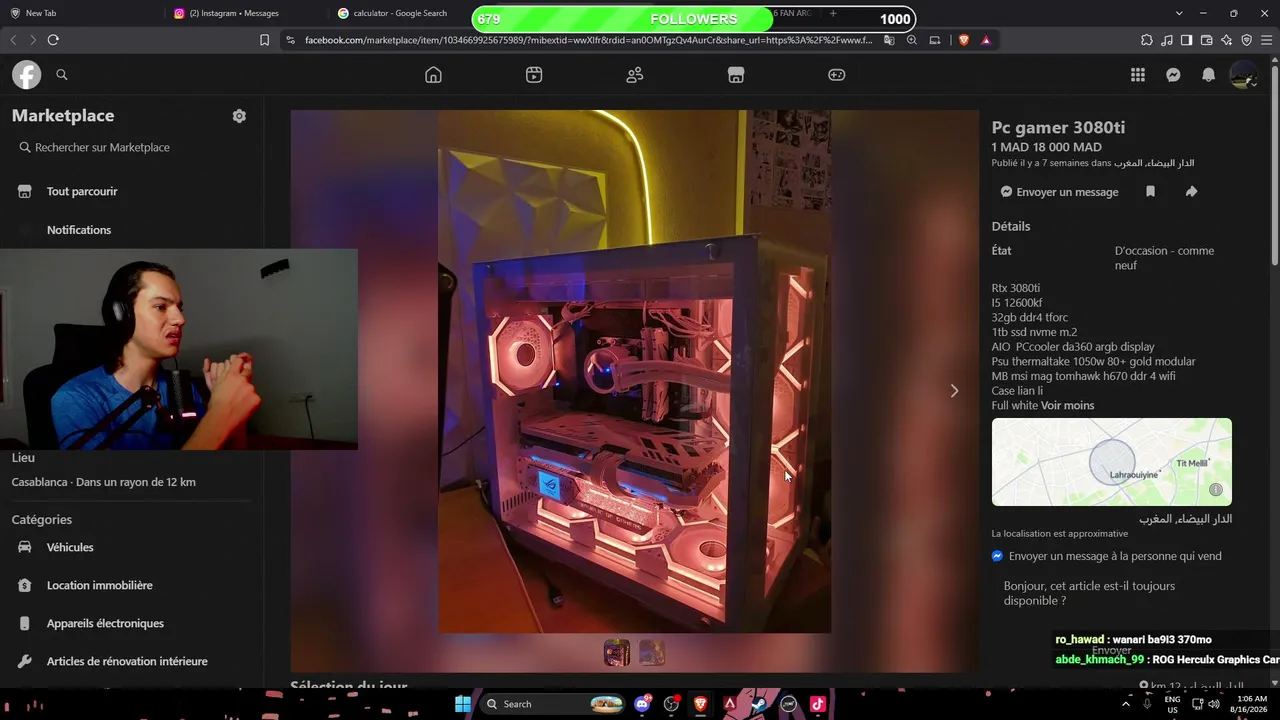
Task: Show hidden system tray icons
Action: tap(1126, 704)
